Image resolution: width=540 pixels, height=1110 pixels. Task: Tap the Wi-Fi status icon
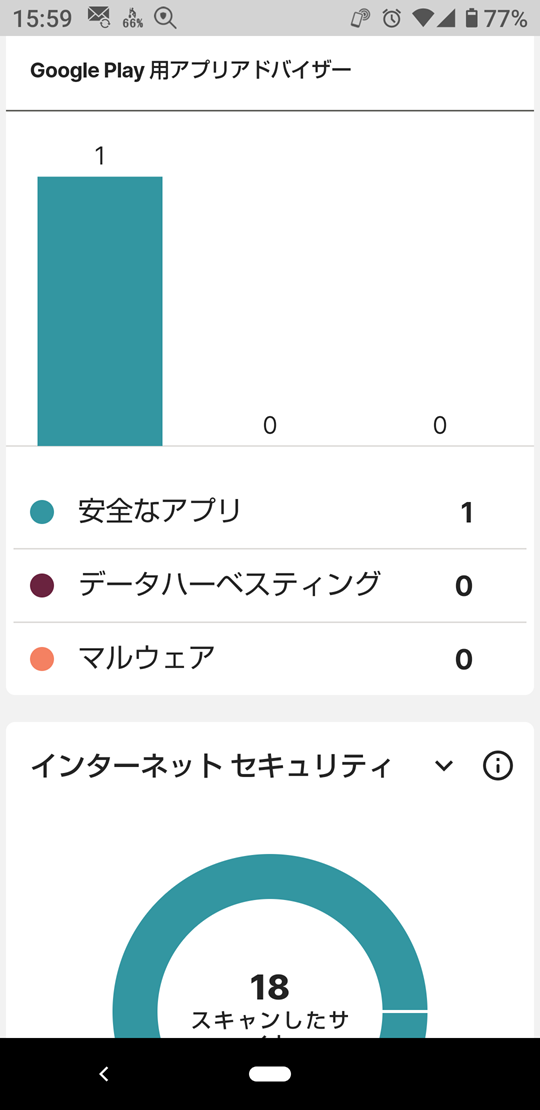coord(423,18)
